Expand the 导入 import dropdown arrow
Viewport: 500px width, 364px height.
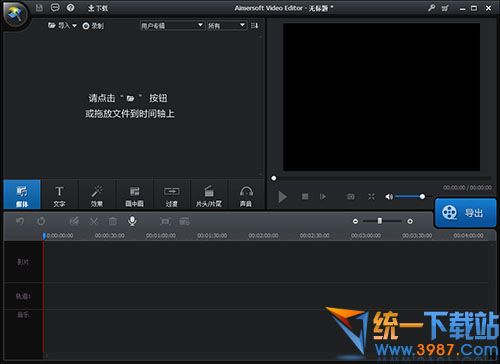click(74, 26)
